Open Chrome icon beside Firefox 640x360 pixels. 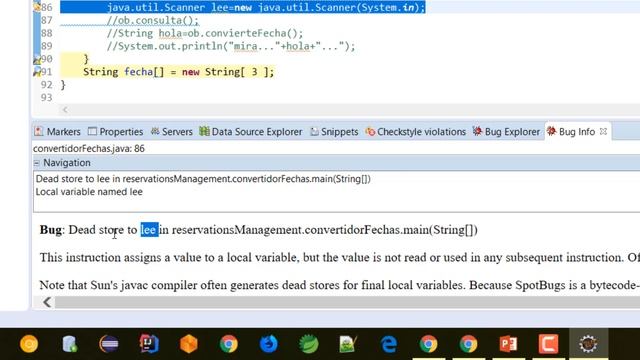coord(229,344)
